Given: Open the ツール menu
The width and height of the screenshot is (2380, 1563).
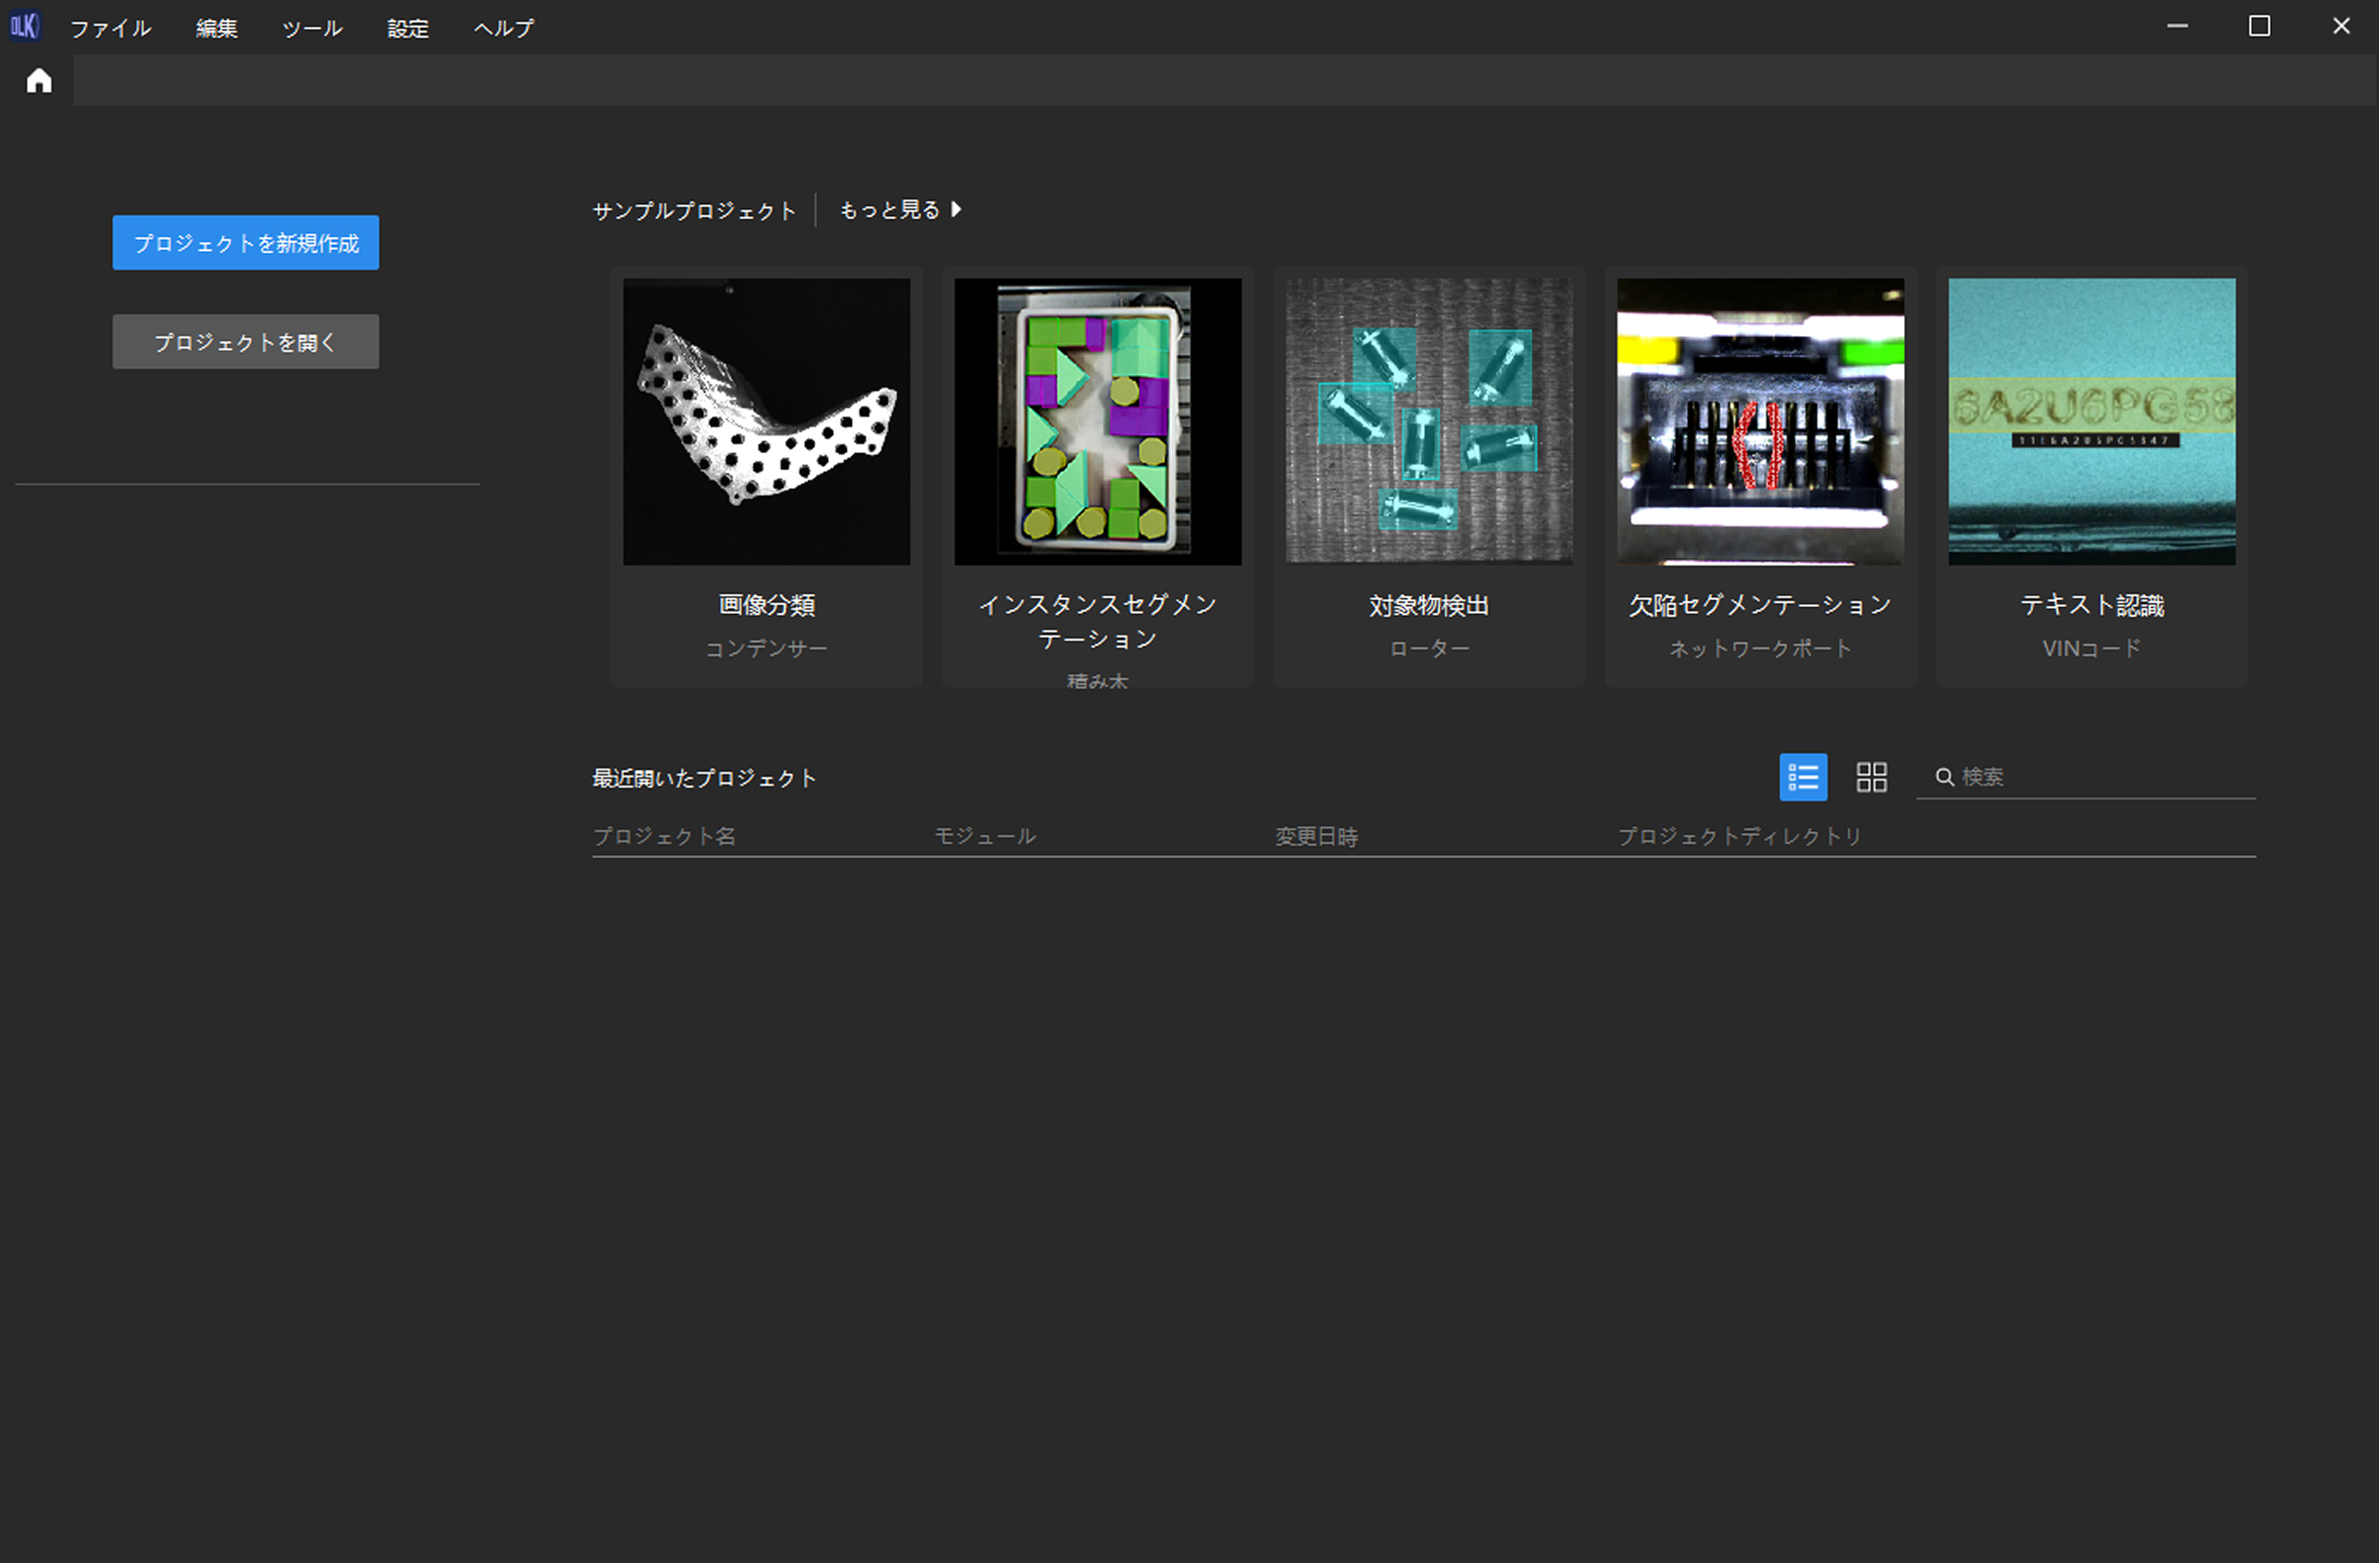Looking at the screenshot, I should point(312,28).
